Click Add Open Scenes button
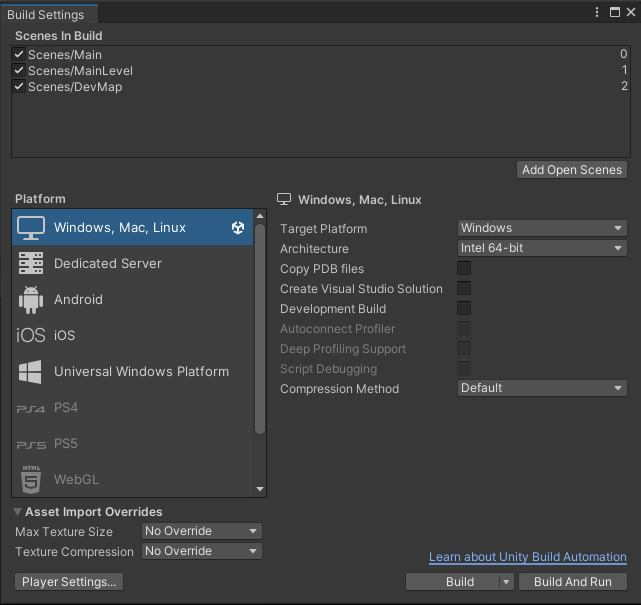Image resolution: width=641 pixels, height=605 pixels. pos(572,170)
